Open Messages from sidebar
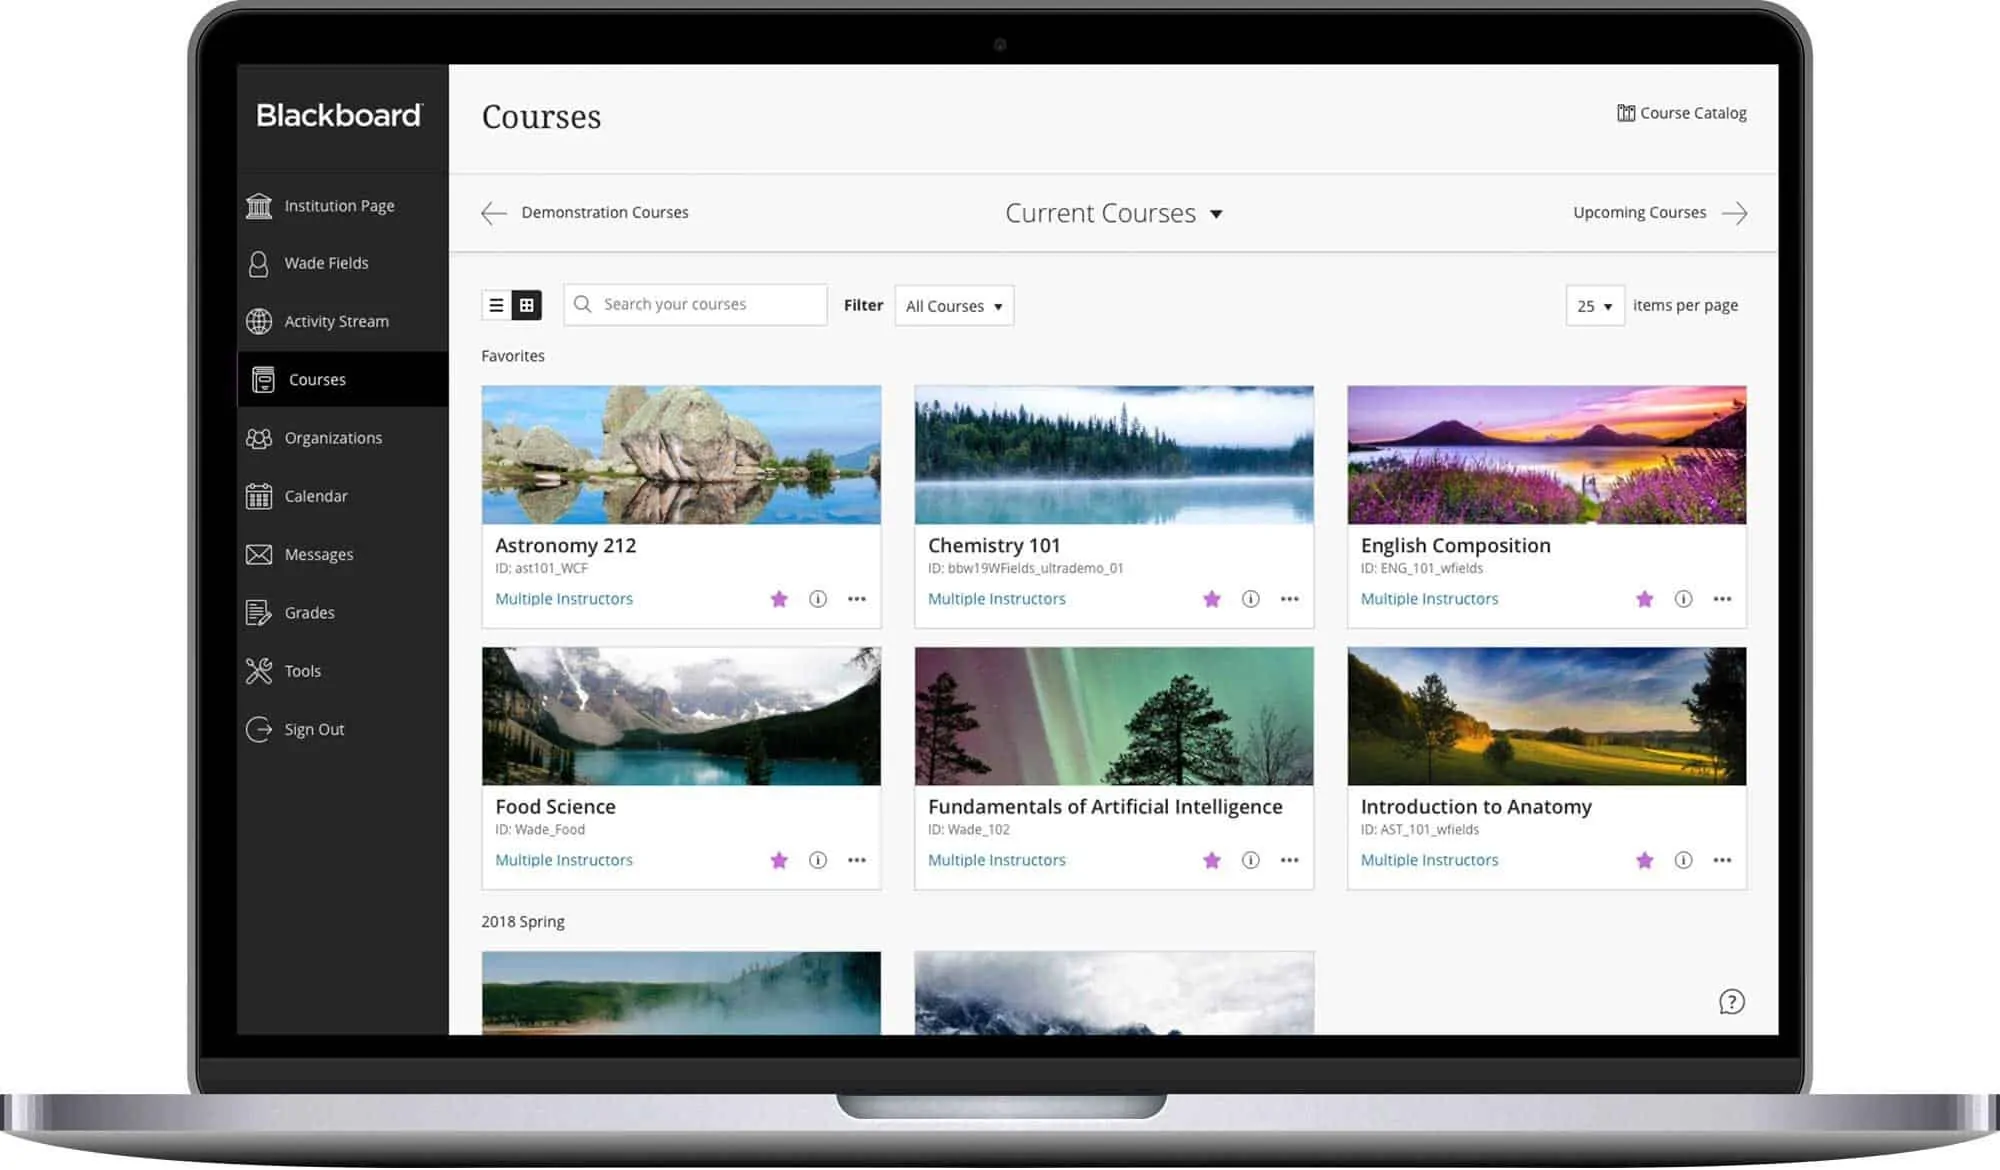Viewport: 2000px width, 1170px height. [318, 554]
